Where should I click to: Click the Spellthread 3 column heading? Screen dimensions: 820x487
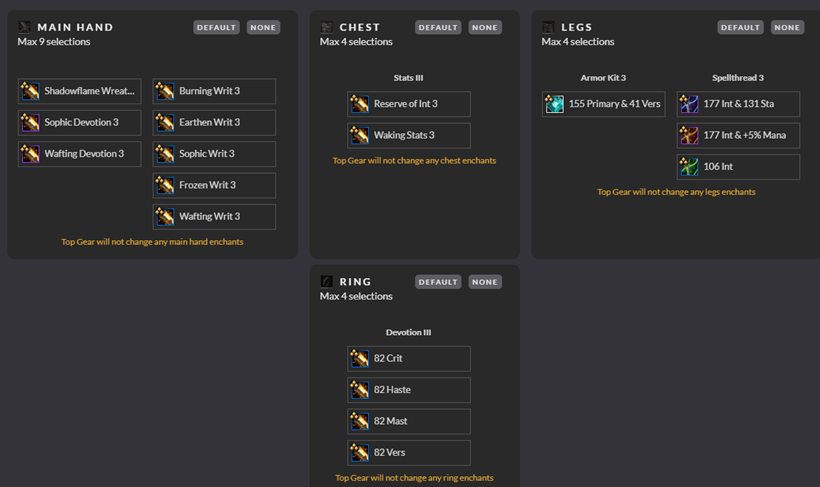(738, 77)
